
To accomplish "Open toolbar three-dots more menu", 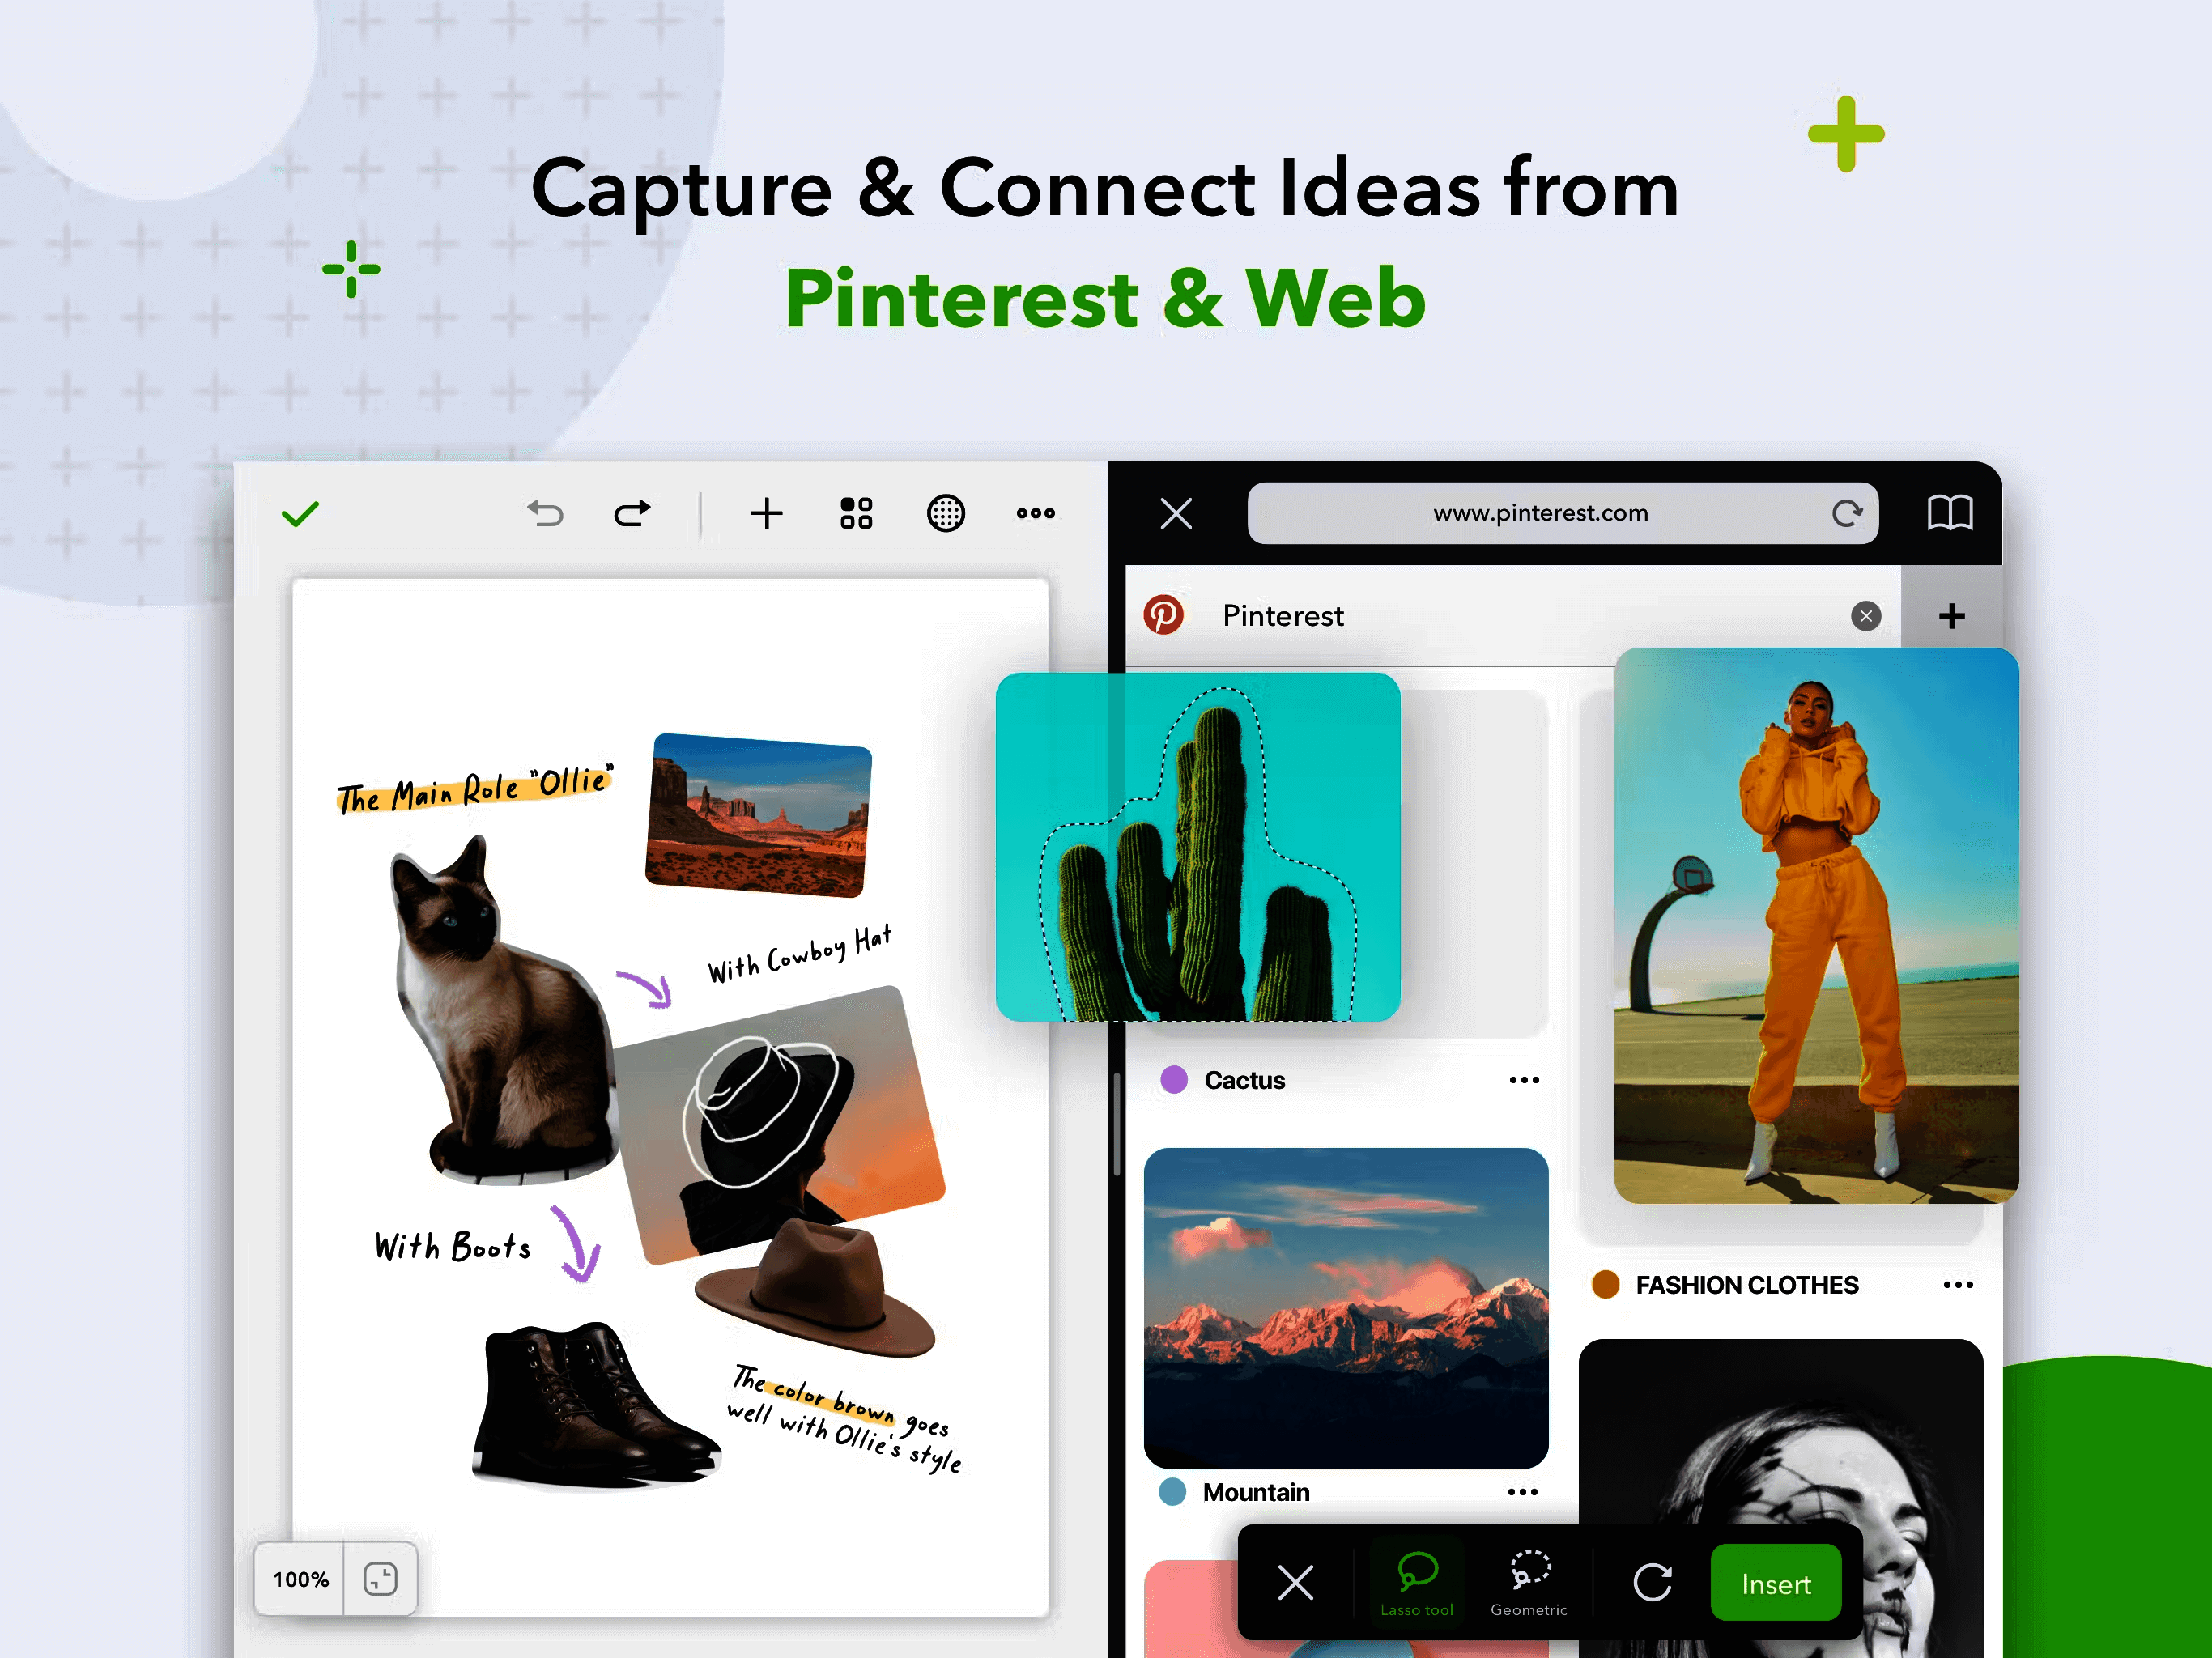I will tap(1035, 514).
